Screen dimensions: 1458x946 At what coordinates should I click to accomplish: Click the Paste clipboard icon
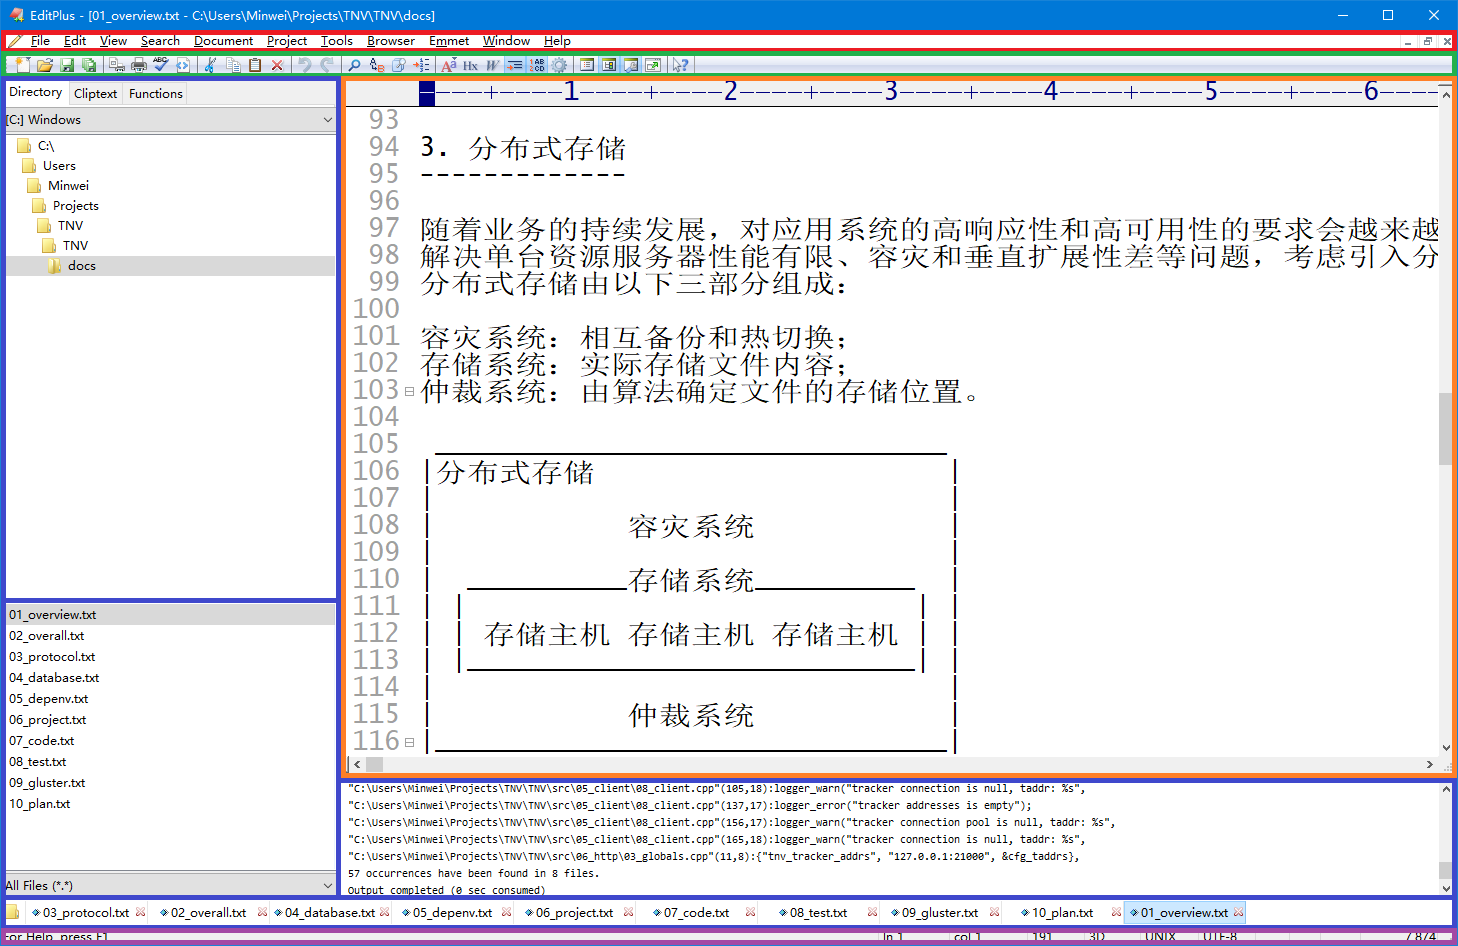click(255, 65)
